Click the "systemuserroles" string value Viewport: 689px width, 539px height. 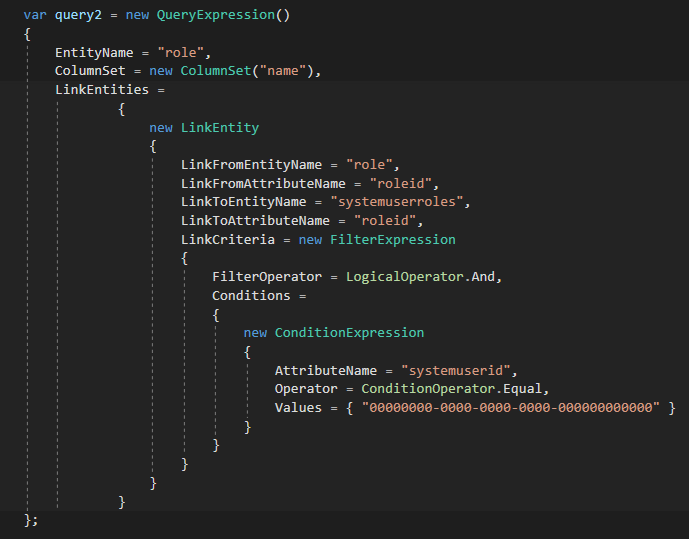[397, 202]
